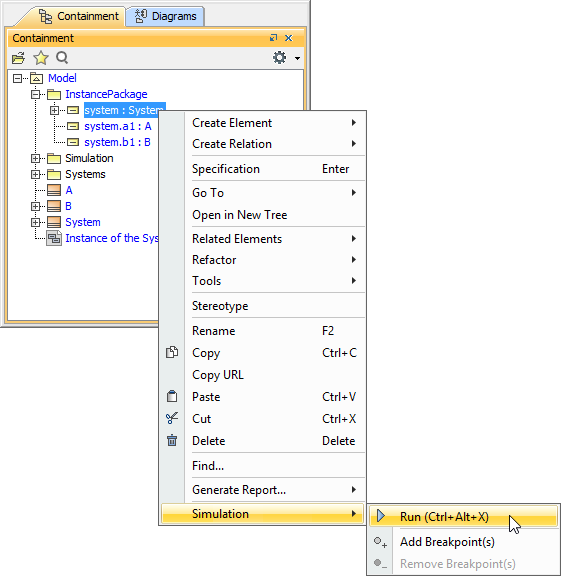Viewport: 561px width, 576px height.
Task: Click the Cut scissors icon
Action: (172, 418)
